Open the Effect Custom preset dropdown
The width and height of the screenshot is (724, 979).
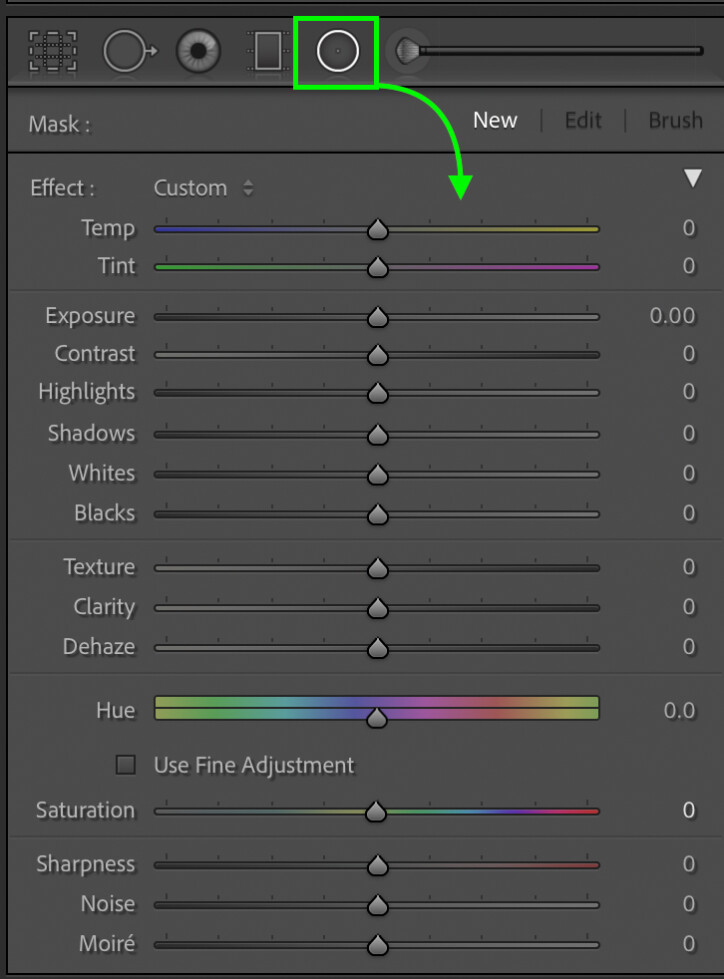point(203,188)
